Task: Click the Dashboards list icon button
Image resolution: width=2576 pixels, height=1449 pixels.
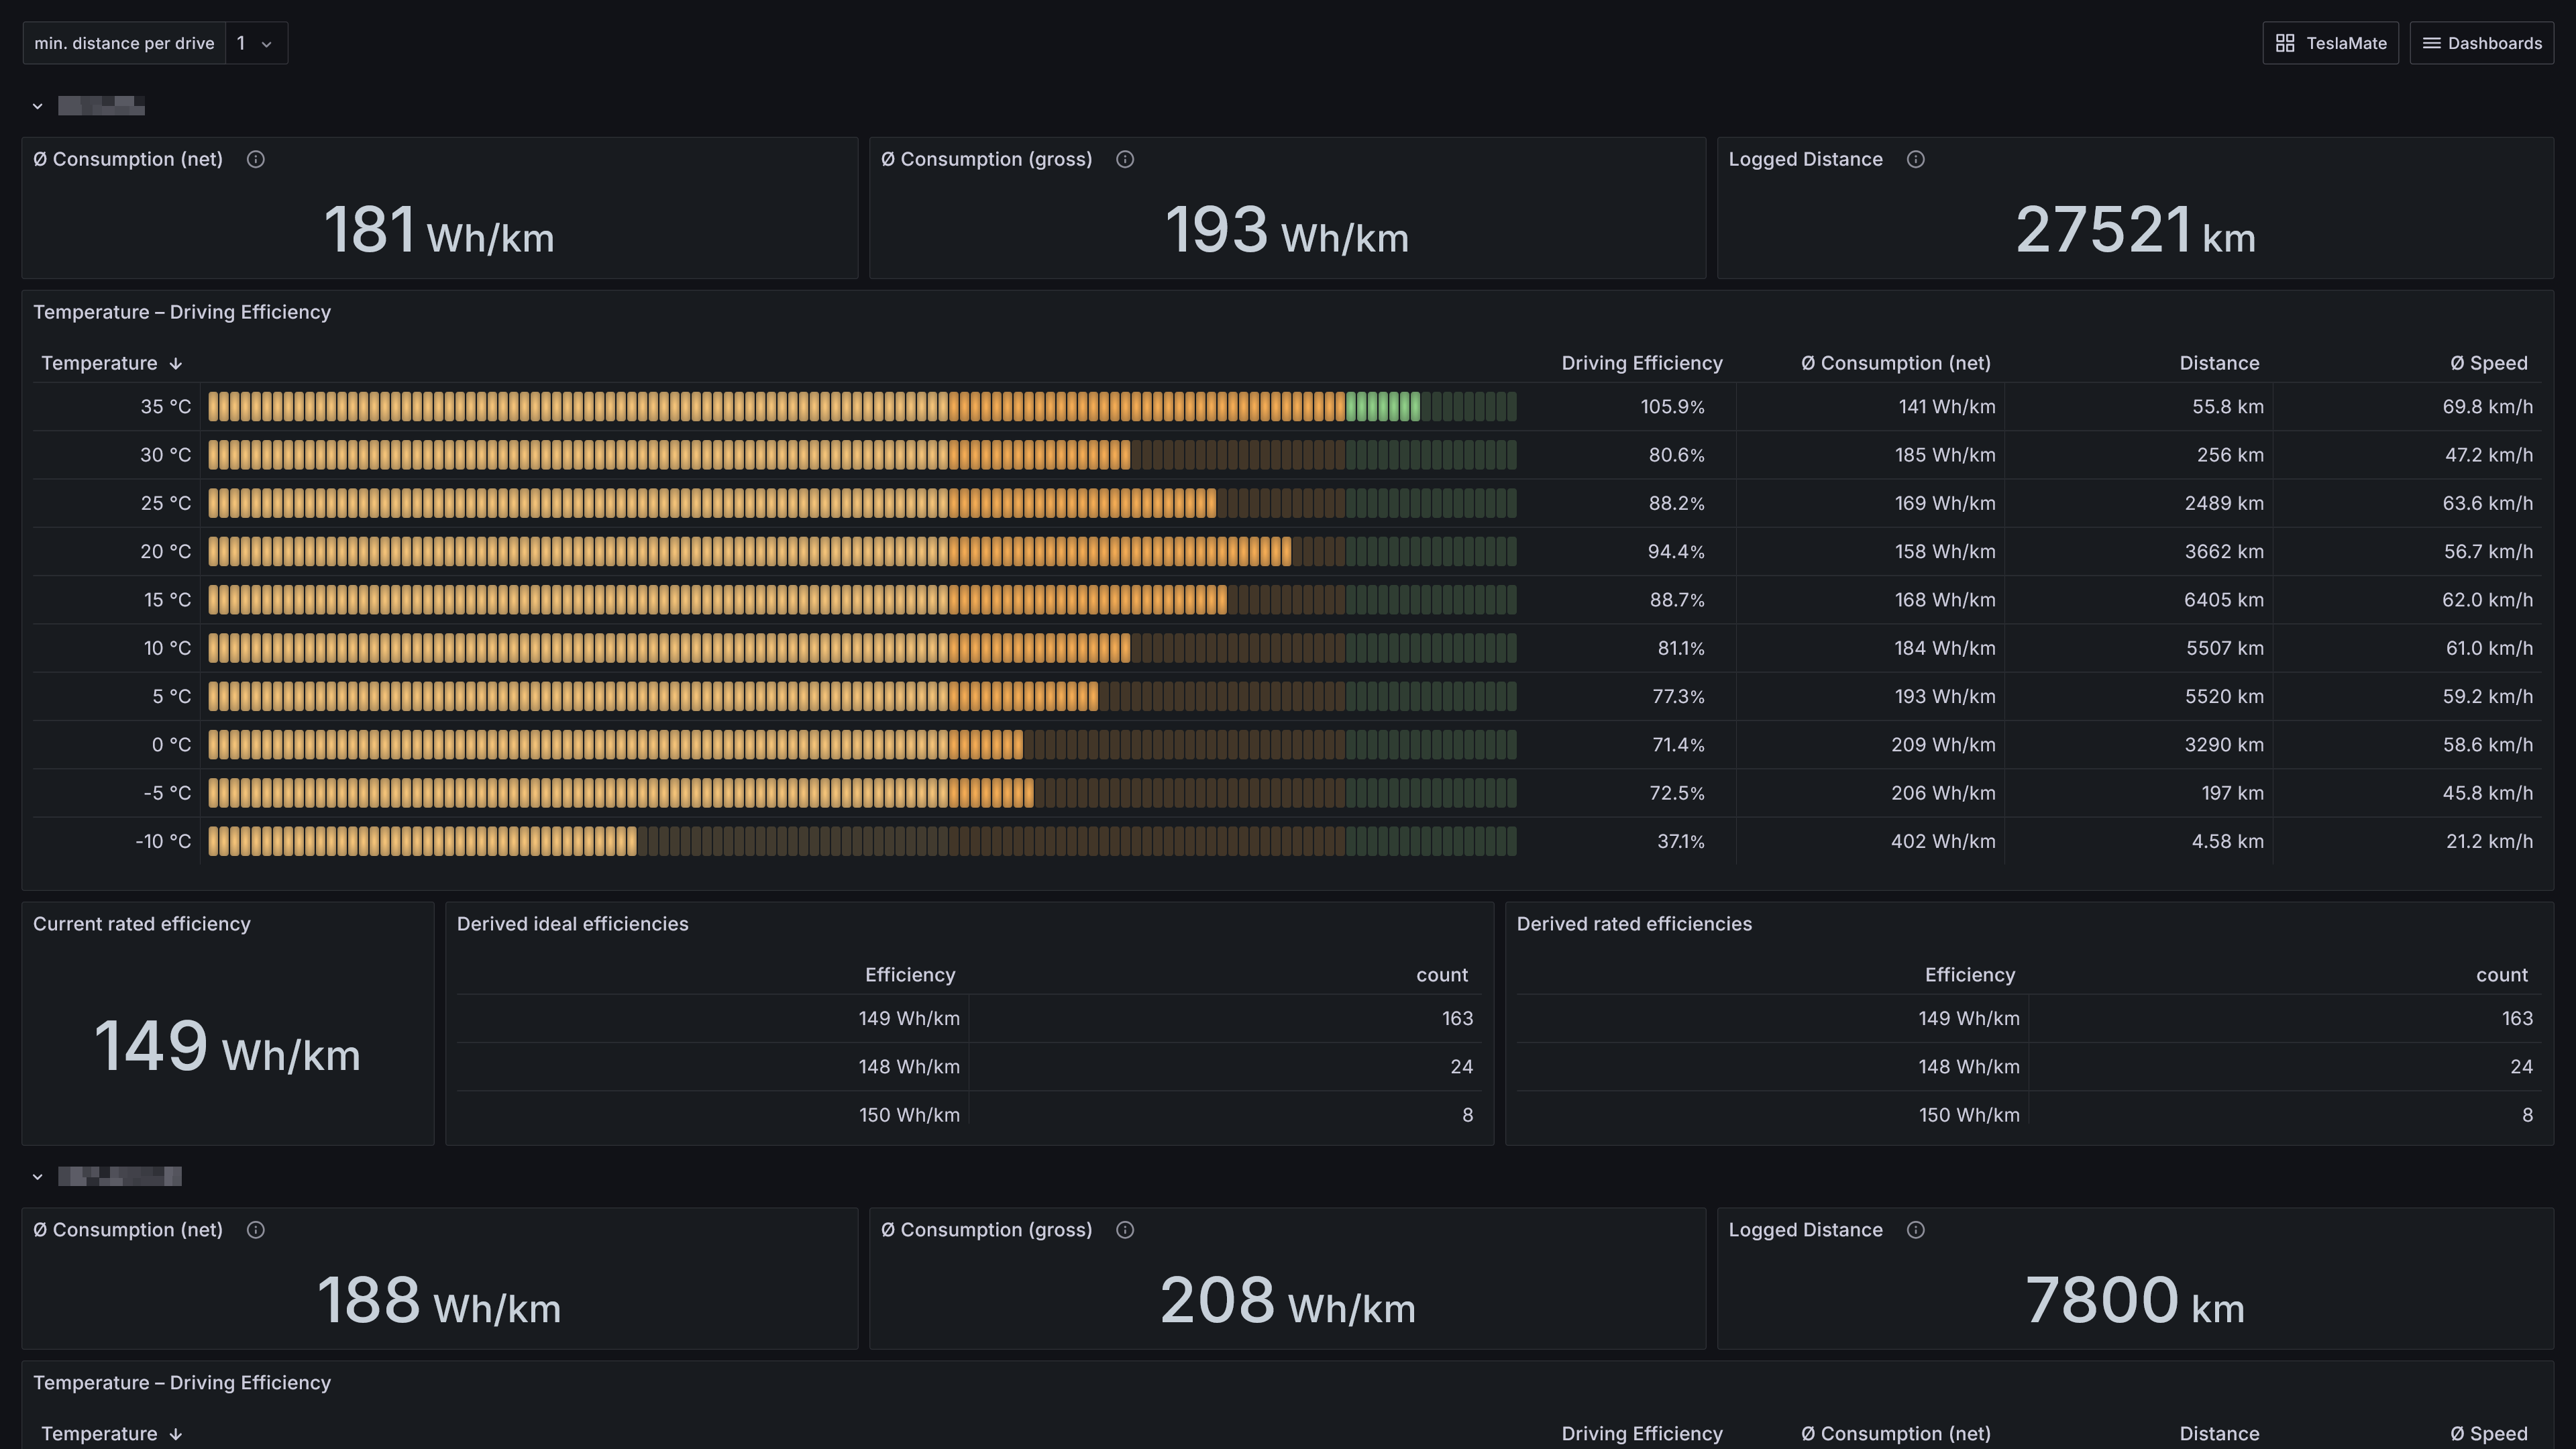Action: [2481, 43]
